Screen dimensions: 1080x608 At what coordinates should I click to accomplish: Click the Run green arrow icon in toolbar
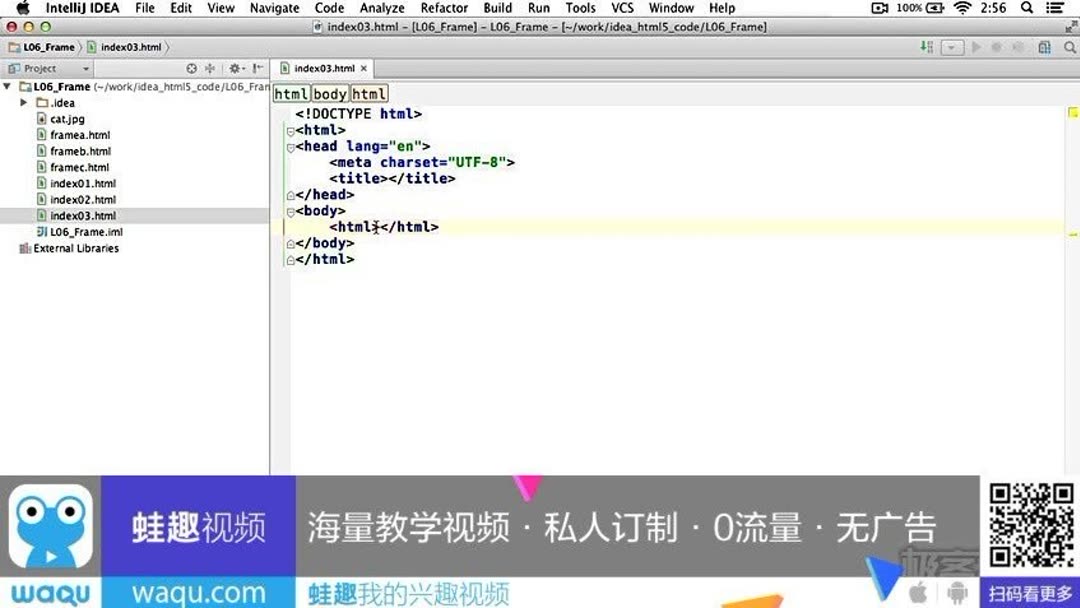click(977, 46)
